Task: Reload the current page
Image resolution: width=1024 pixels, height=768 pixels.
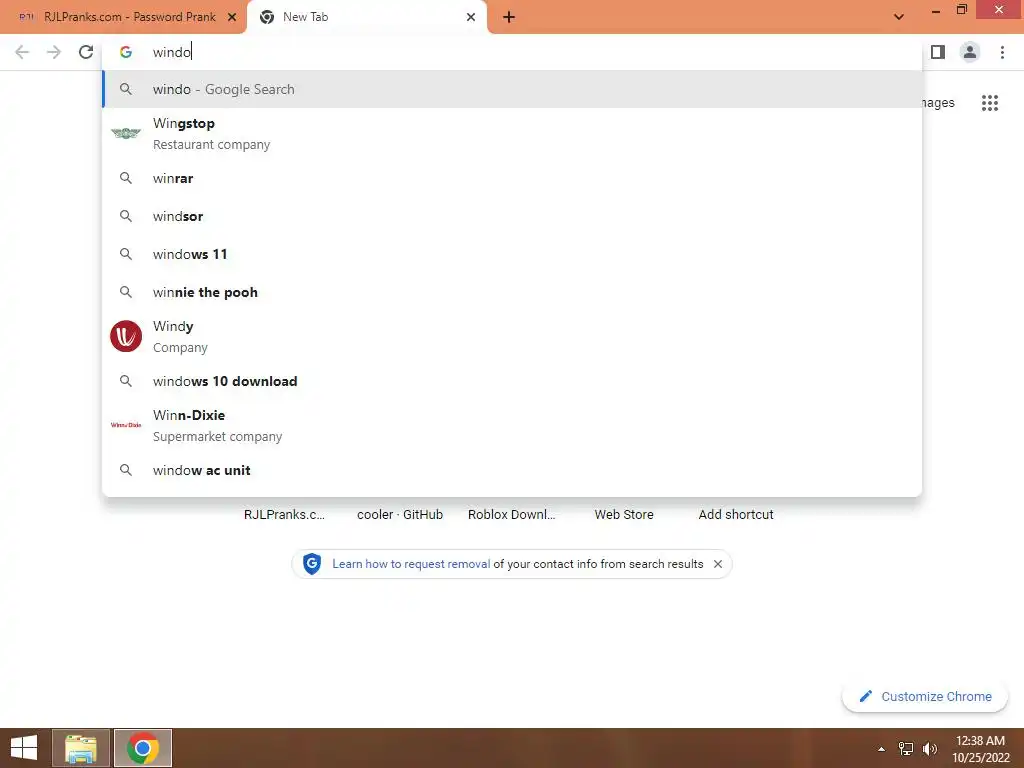Action: click(x=86, y=52)
